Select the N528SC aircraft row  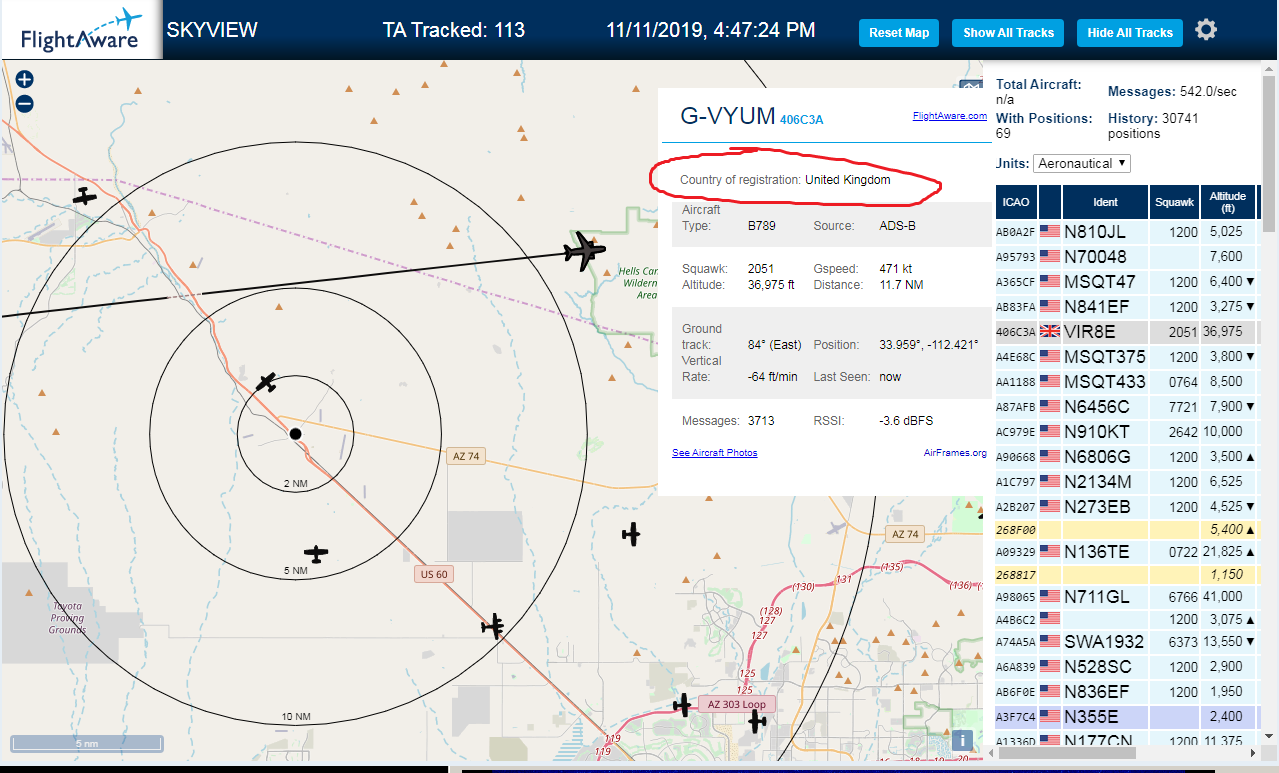[1126, 666]
